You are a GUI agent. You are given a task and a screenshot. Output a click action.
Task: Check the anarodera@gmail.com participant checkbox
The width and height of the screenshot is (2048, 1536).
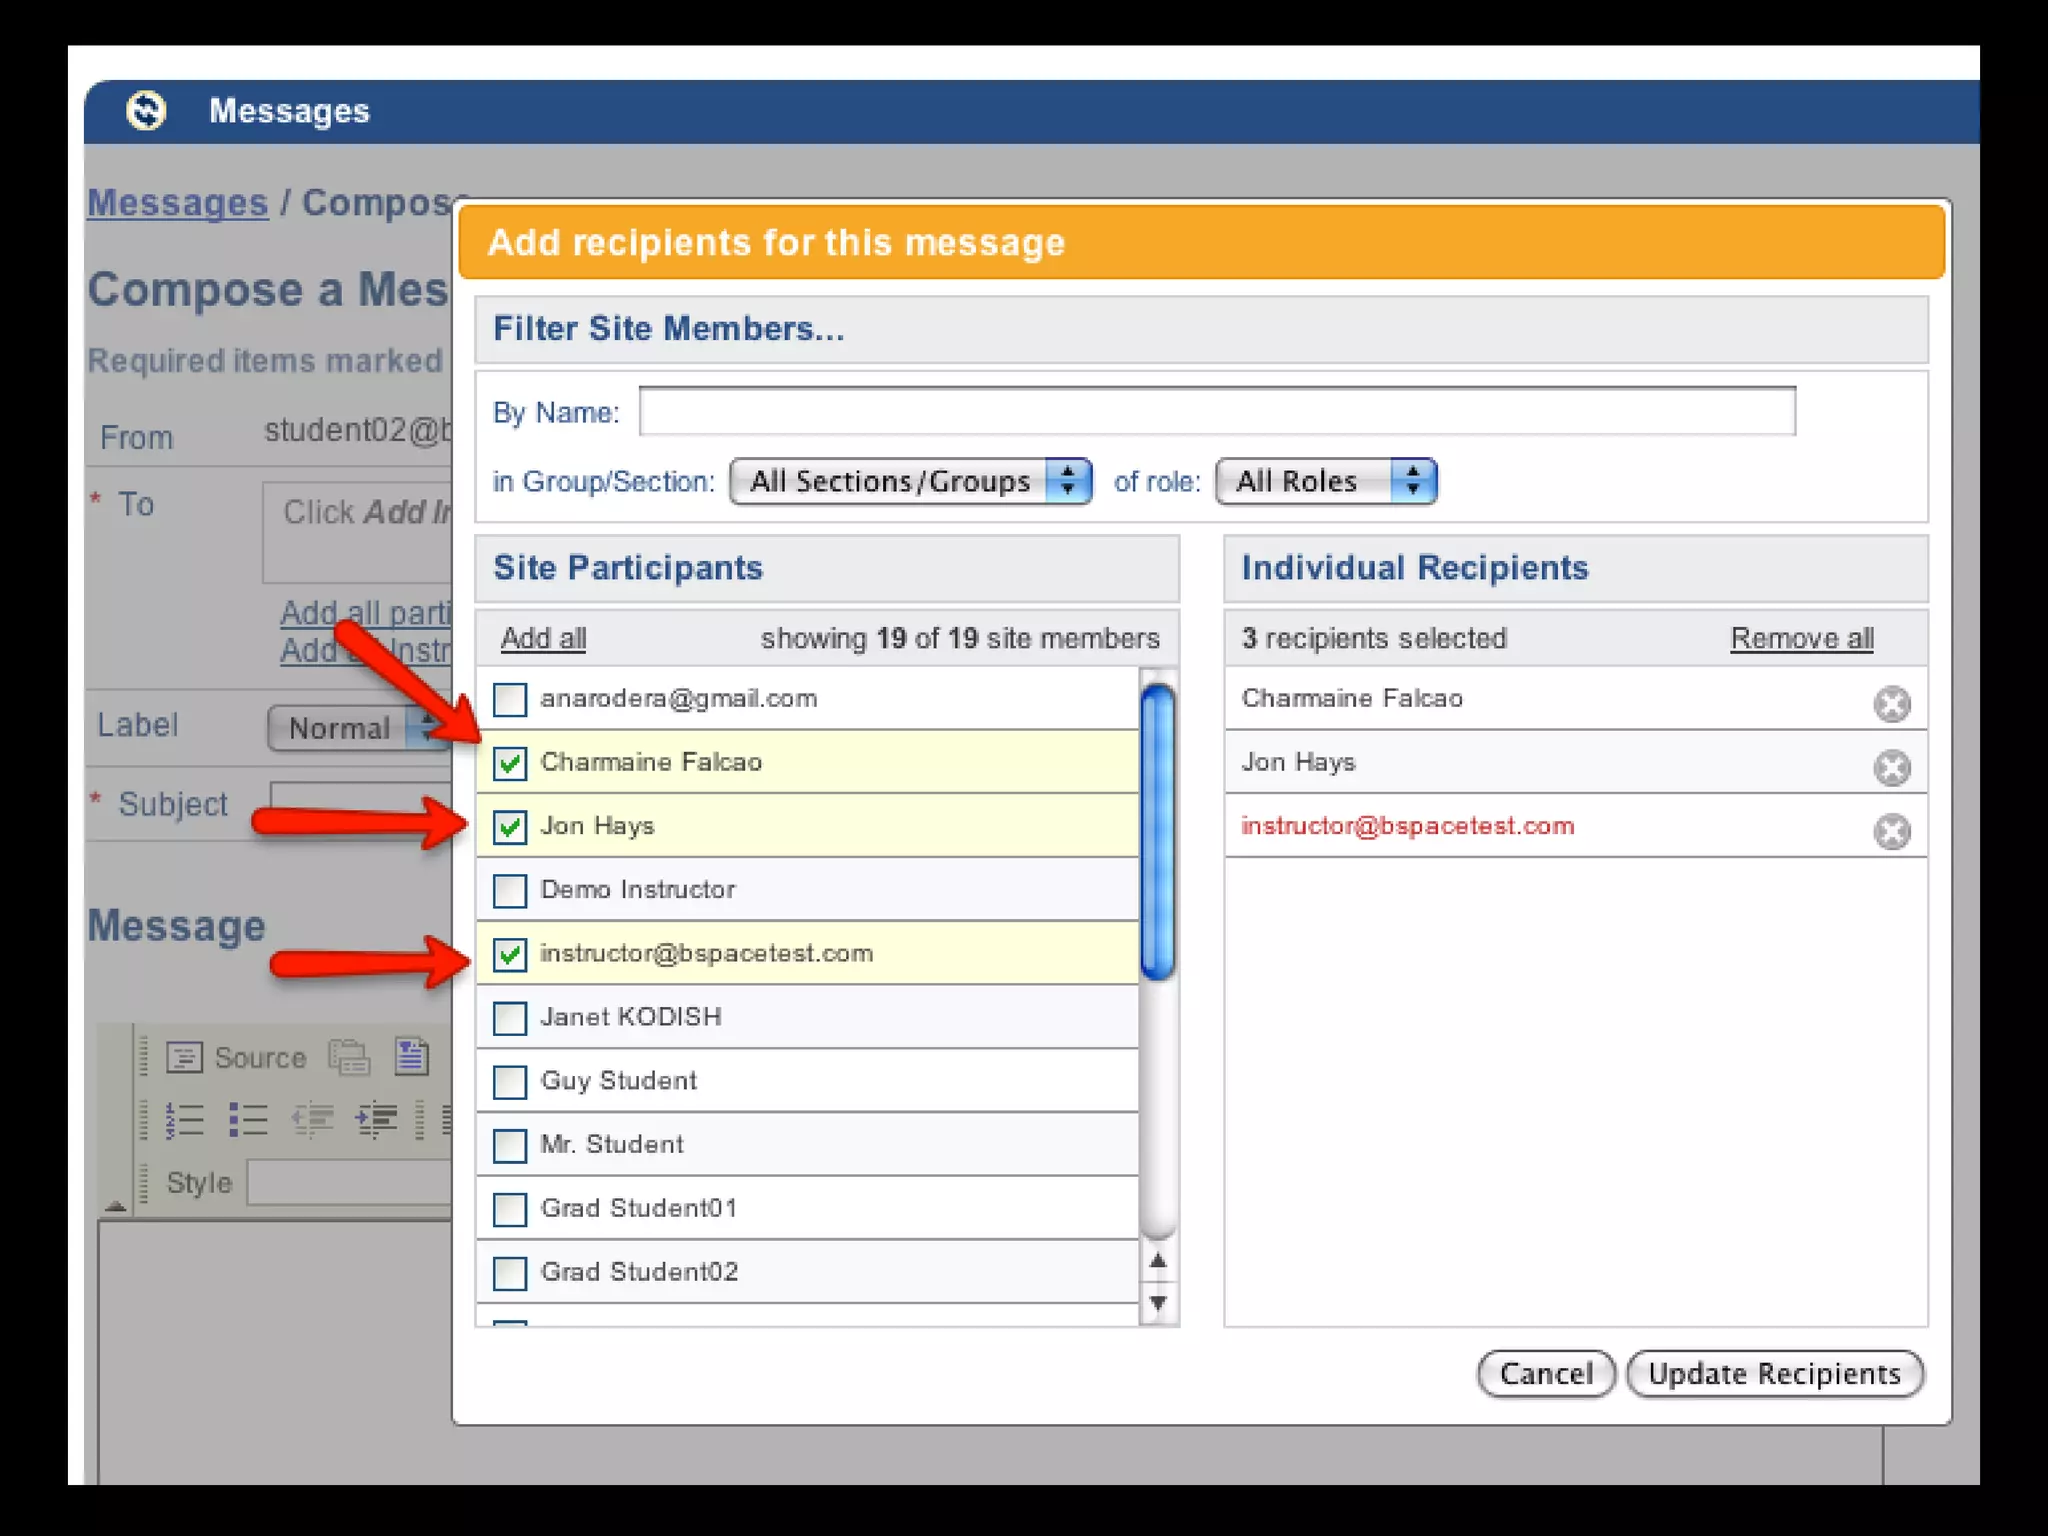[510, 699]
